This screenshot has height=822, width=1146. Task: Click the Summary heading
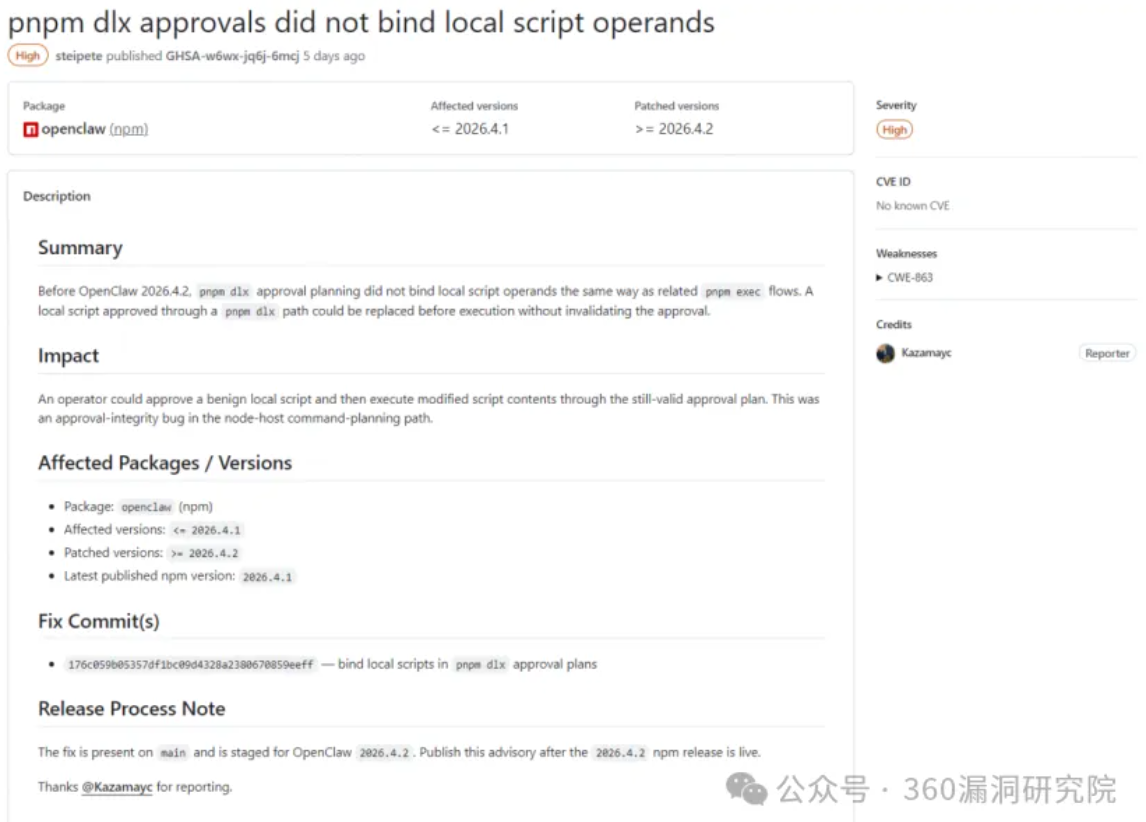click(x=80, y=248)
